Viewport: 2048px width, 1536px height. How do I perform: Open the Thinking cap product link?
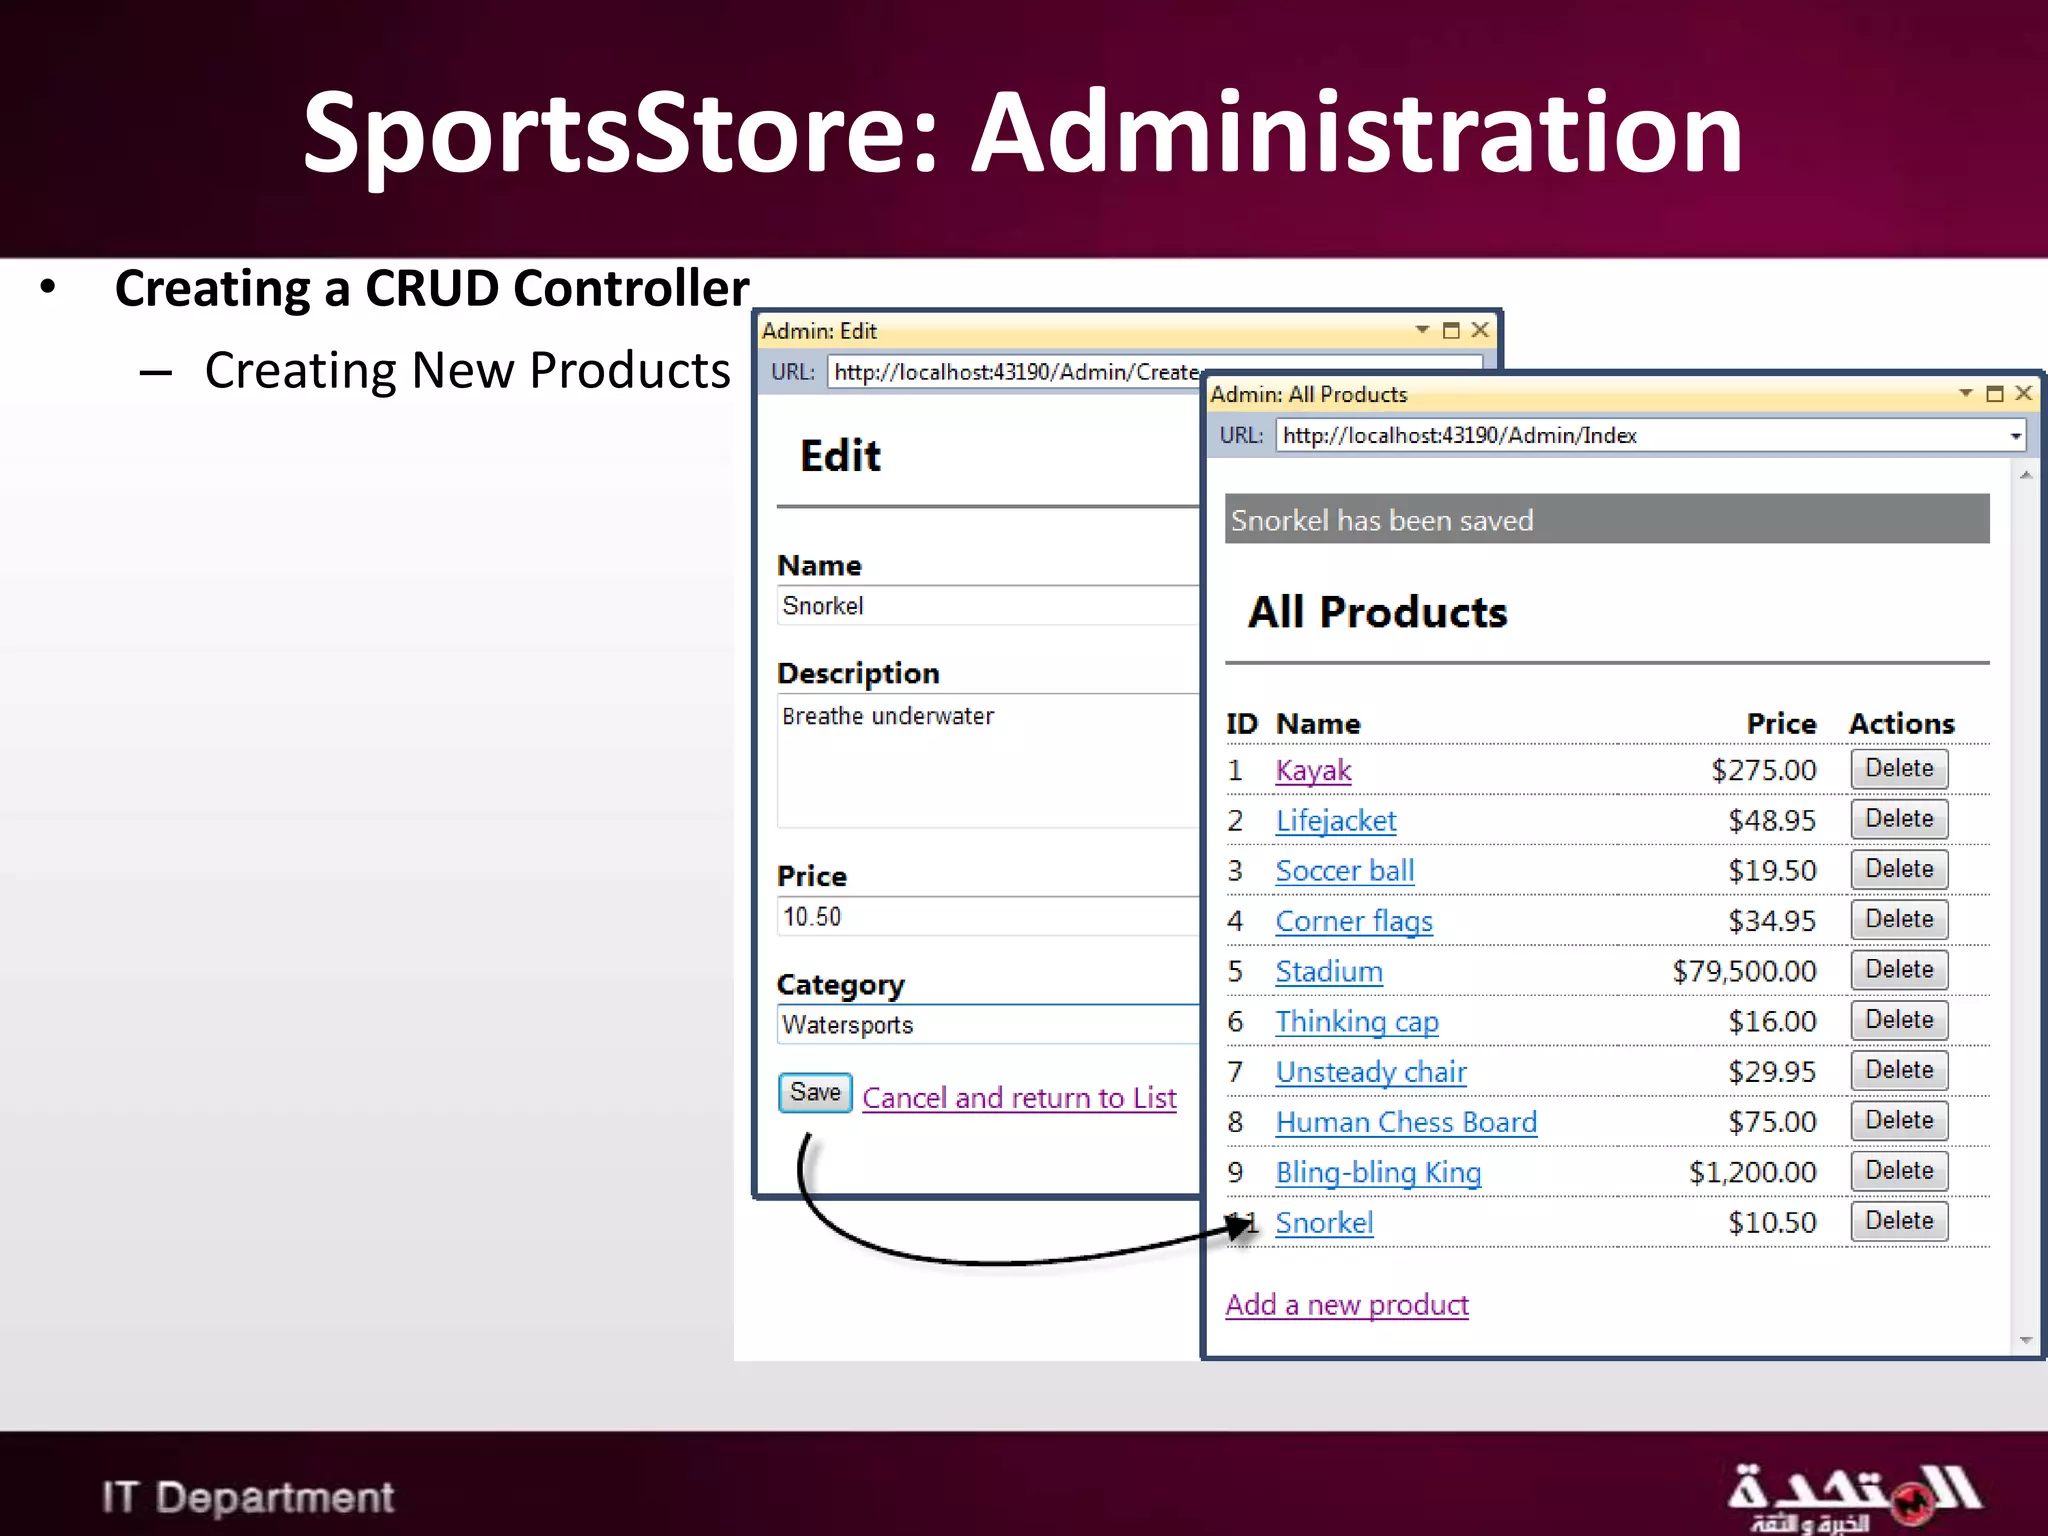[1357, 1021]
